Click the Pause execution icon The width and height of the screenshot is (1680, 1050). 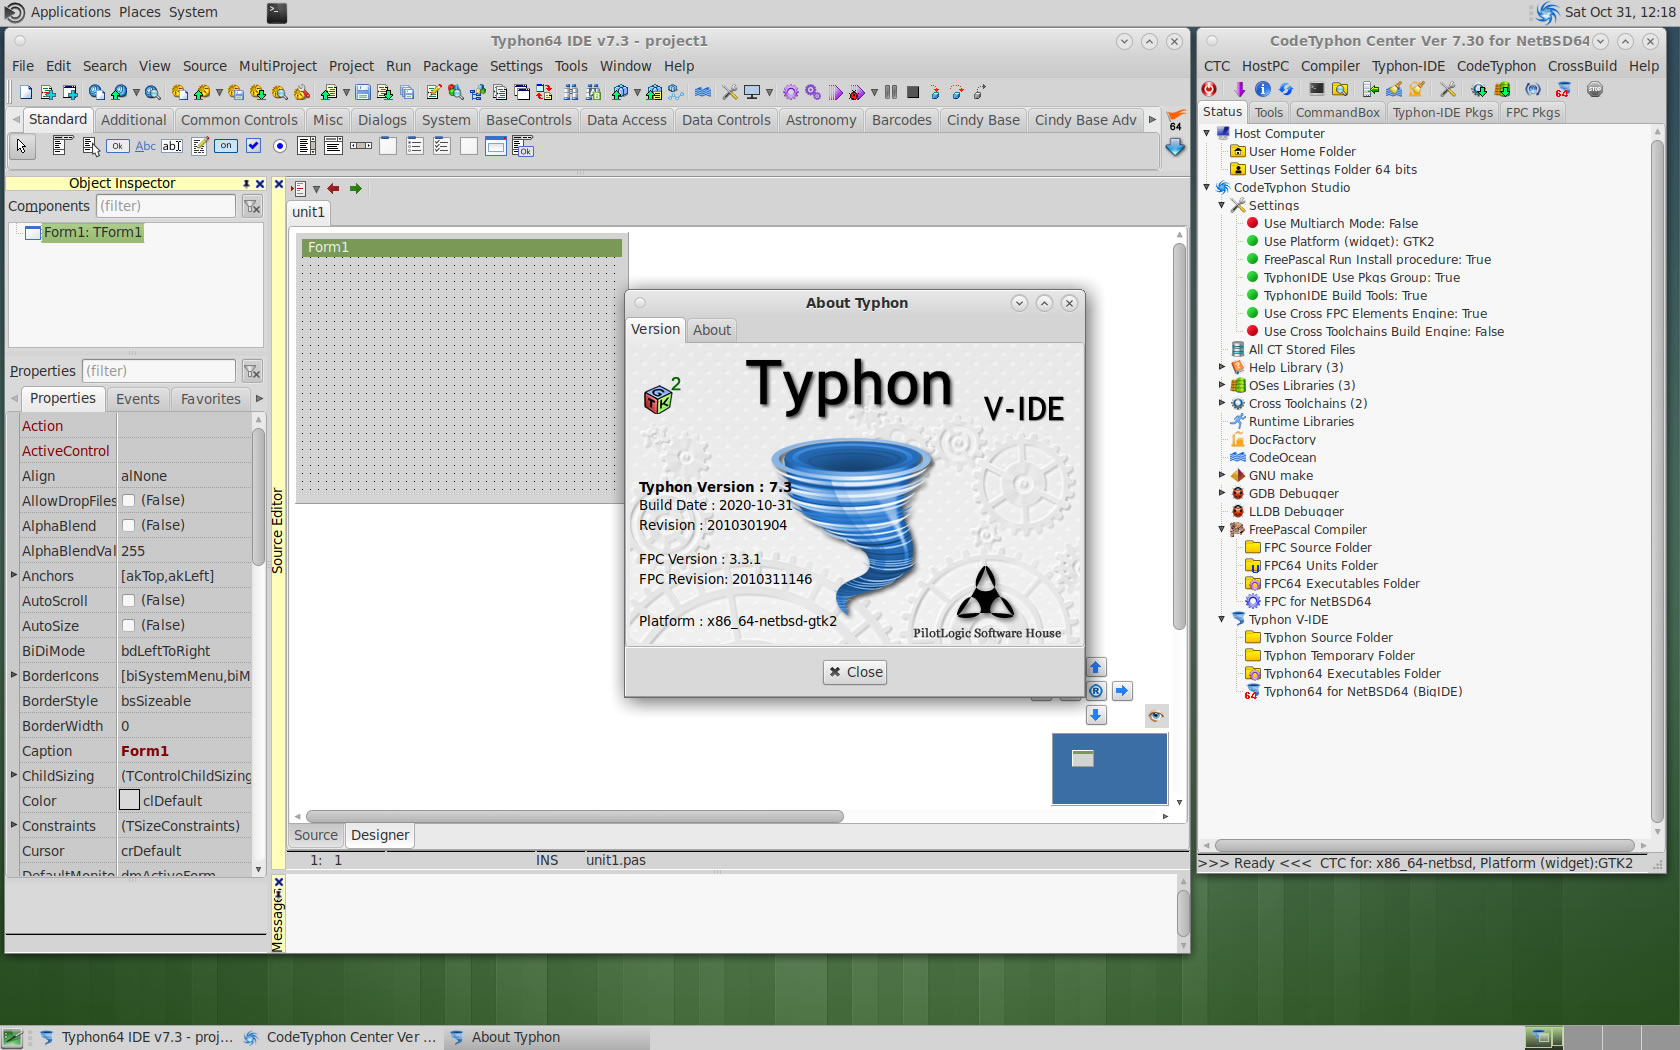point(890,92)
